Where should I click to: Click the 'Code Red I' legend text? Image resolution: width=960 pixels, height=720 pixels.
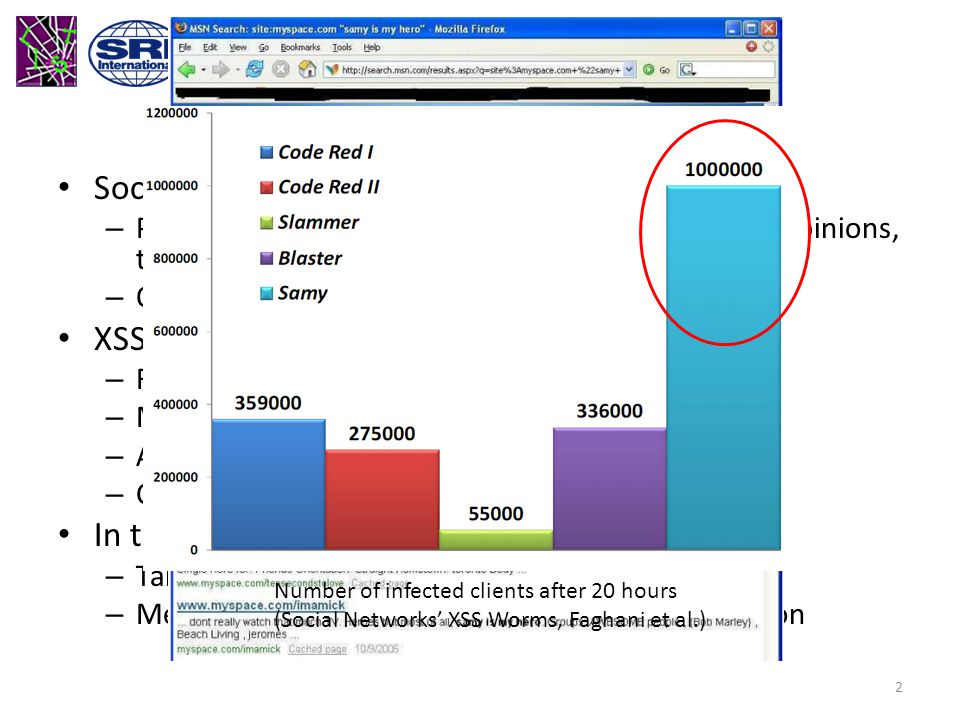[x=326, y=152]
